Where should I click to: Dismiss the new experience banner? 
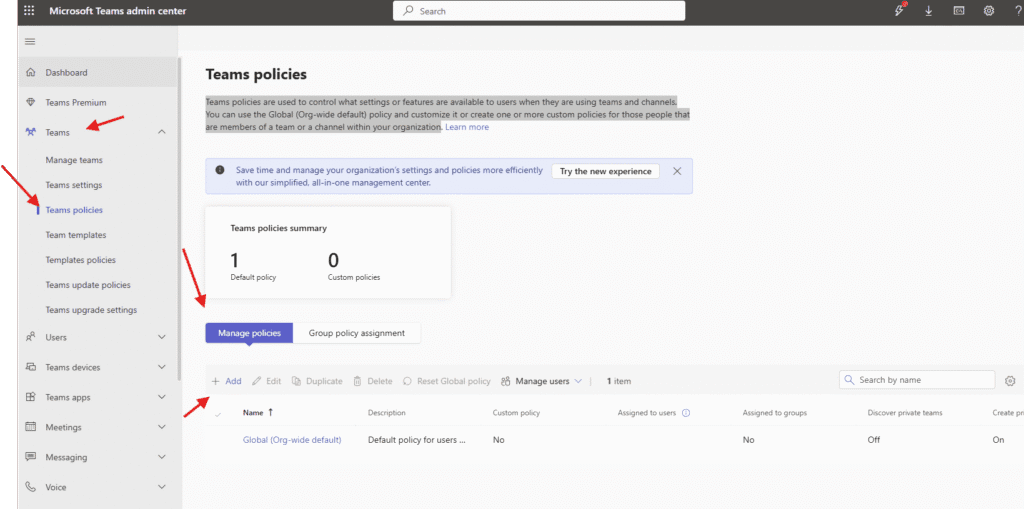coord(677,171)
